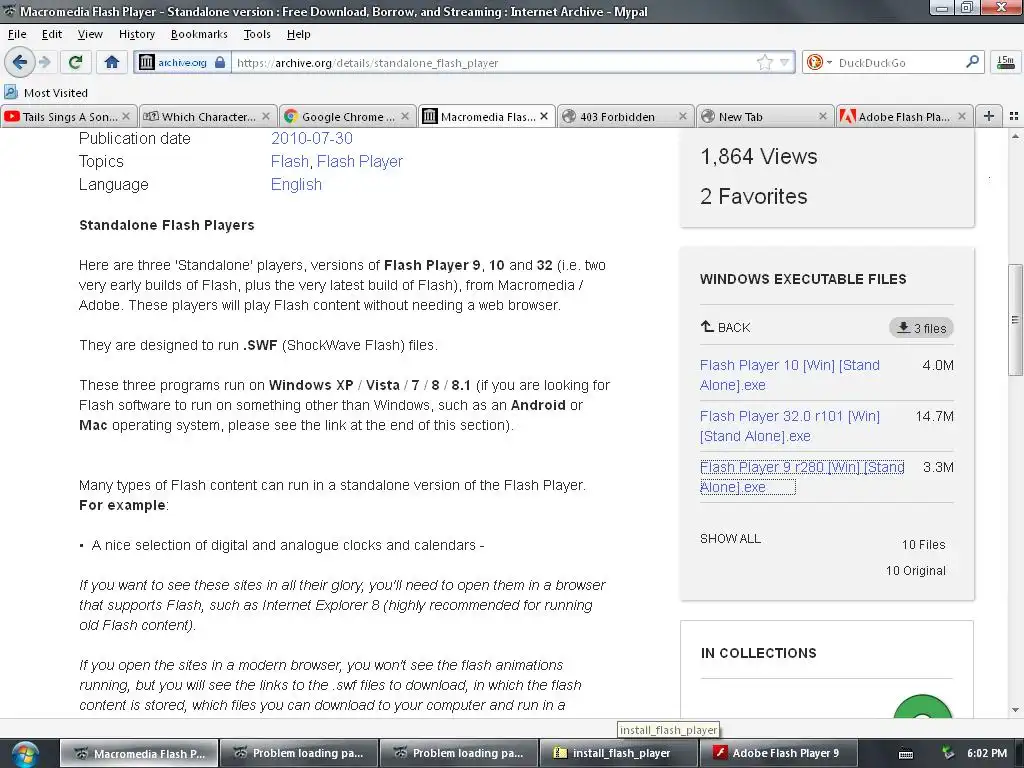Close the 403 Forbidden tab
Viewport: 1024px width, 768px height.
pos(682,116)
